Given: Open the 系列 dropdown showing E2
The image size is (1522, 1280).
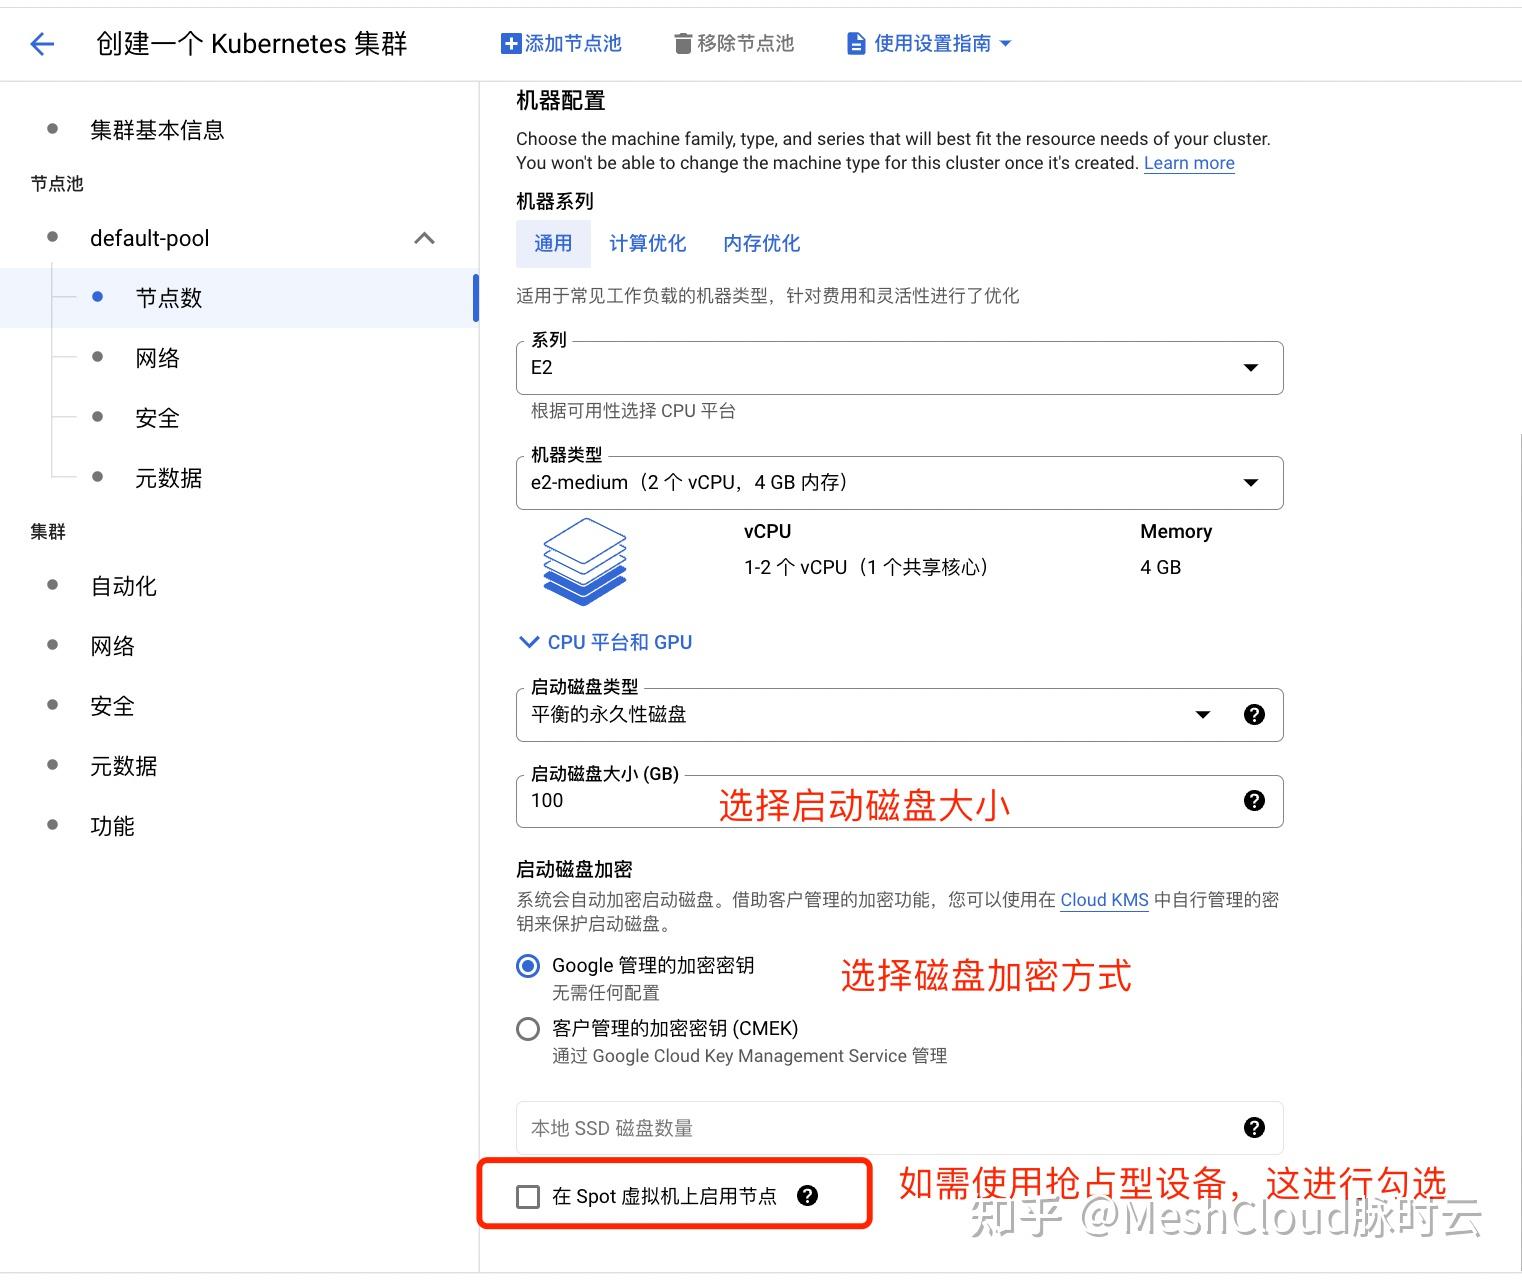Looking at the screenshot, I should 1250,368.
